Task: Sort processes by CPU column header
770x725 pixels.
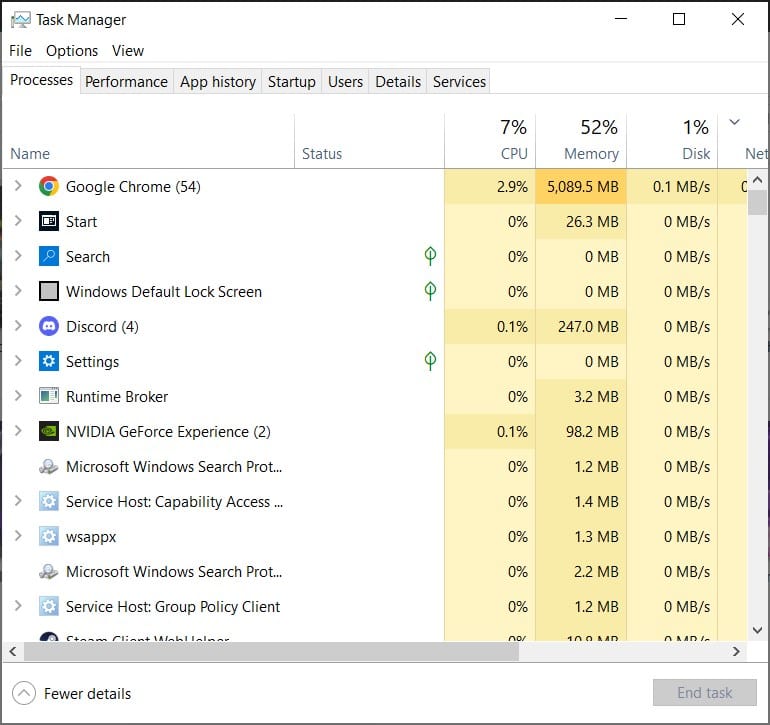Action: [x=490, y=141]
